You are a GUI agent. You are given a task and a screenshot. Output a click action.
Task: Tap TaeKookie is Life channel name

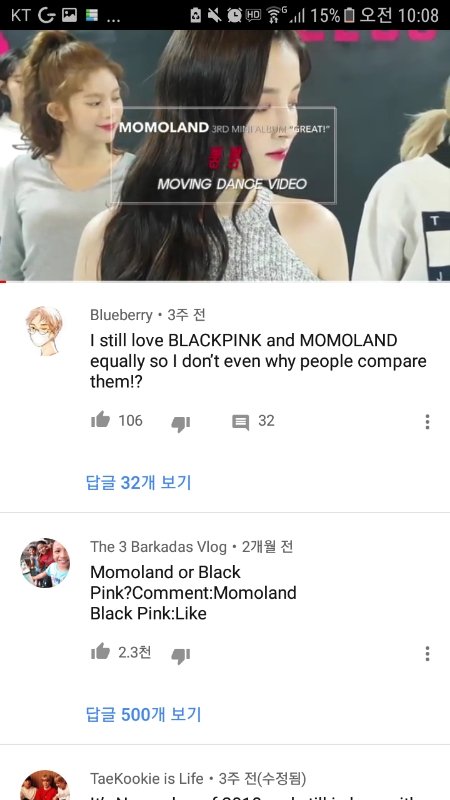point(147,779)
